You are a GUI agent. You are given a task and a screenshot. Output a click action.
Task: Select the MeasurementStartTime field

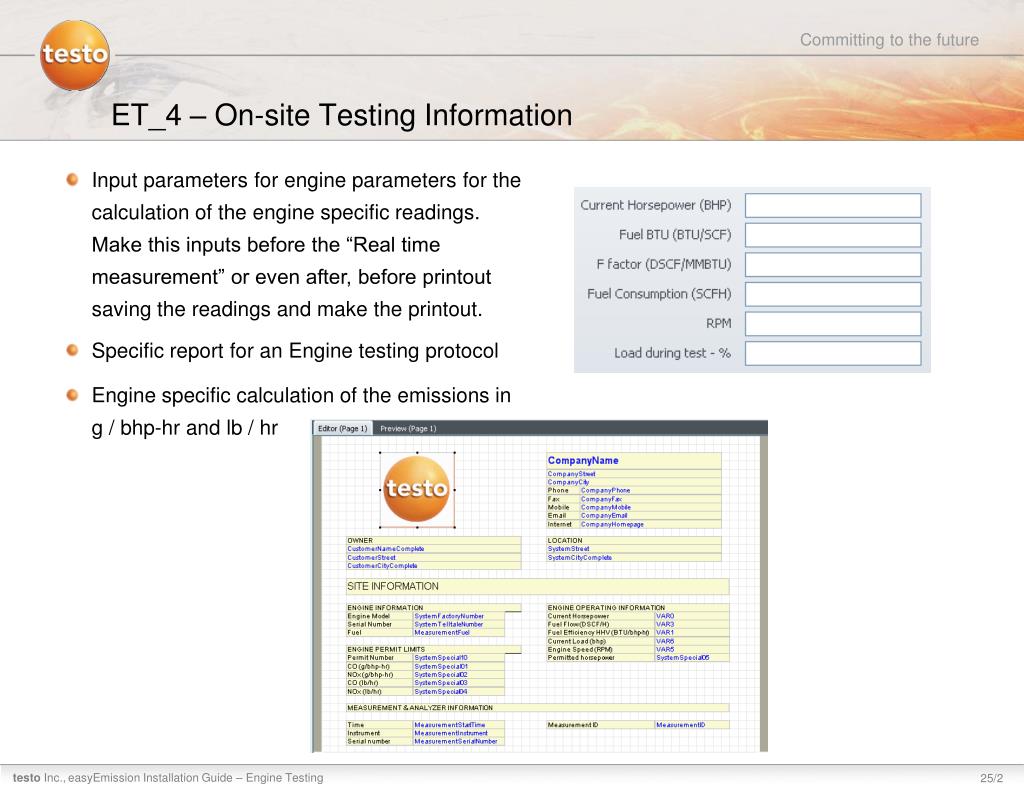[x=458, y=725]
